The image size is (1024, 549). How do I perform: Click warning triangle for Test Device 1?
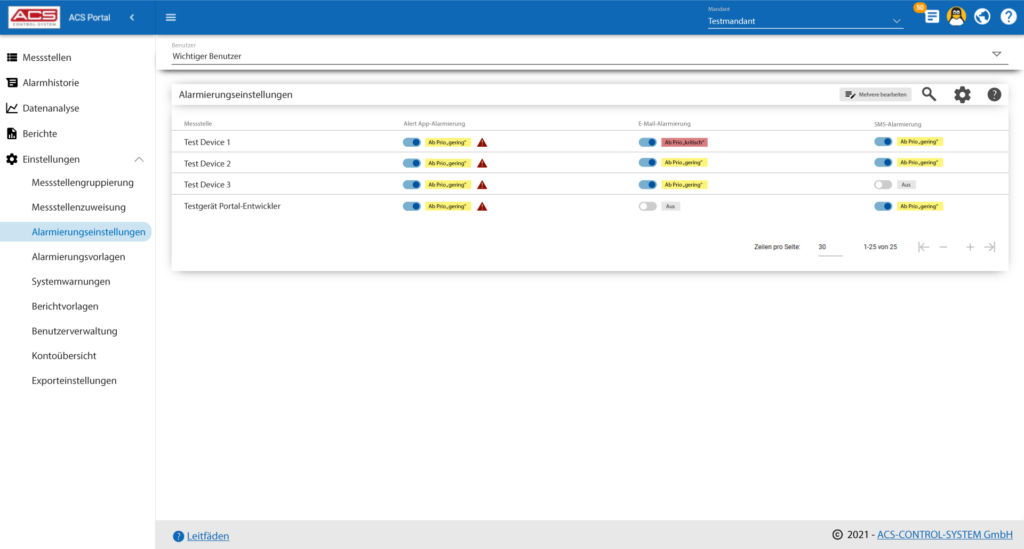pos(482,142)
